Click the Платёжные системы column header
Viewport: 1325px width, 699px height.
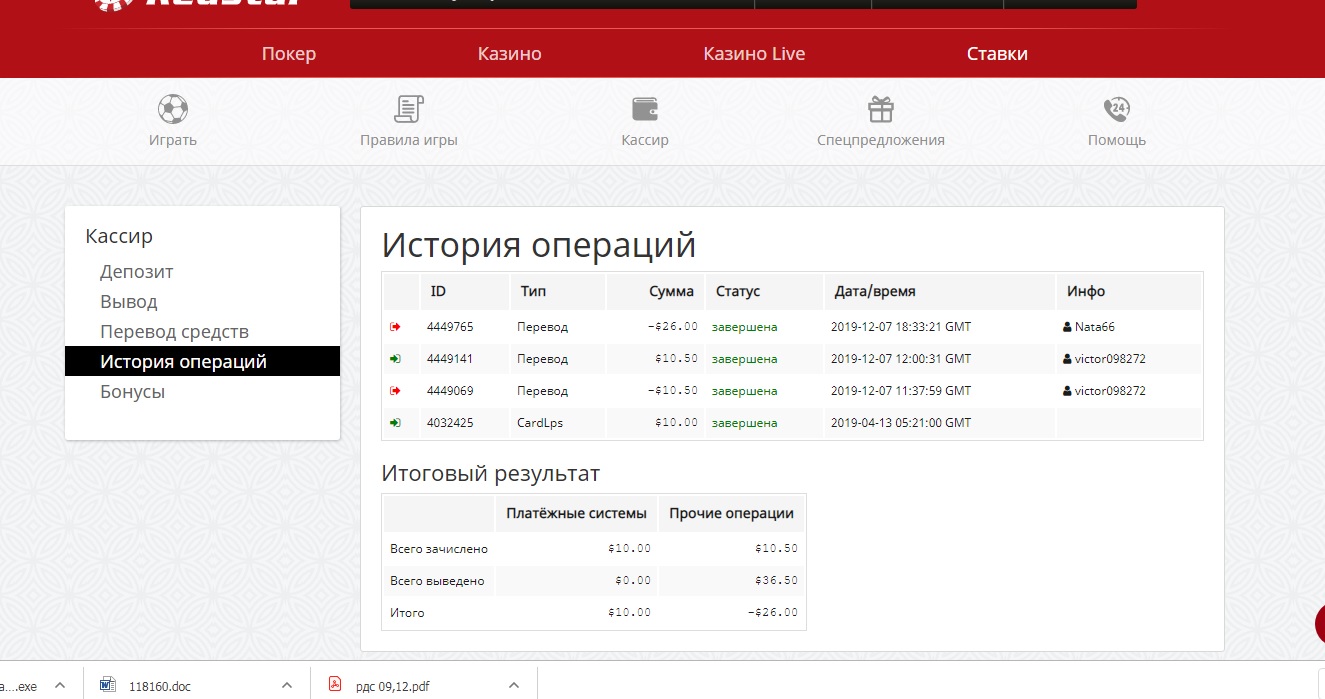(576, 514)
